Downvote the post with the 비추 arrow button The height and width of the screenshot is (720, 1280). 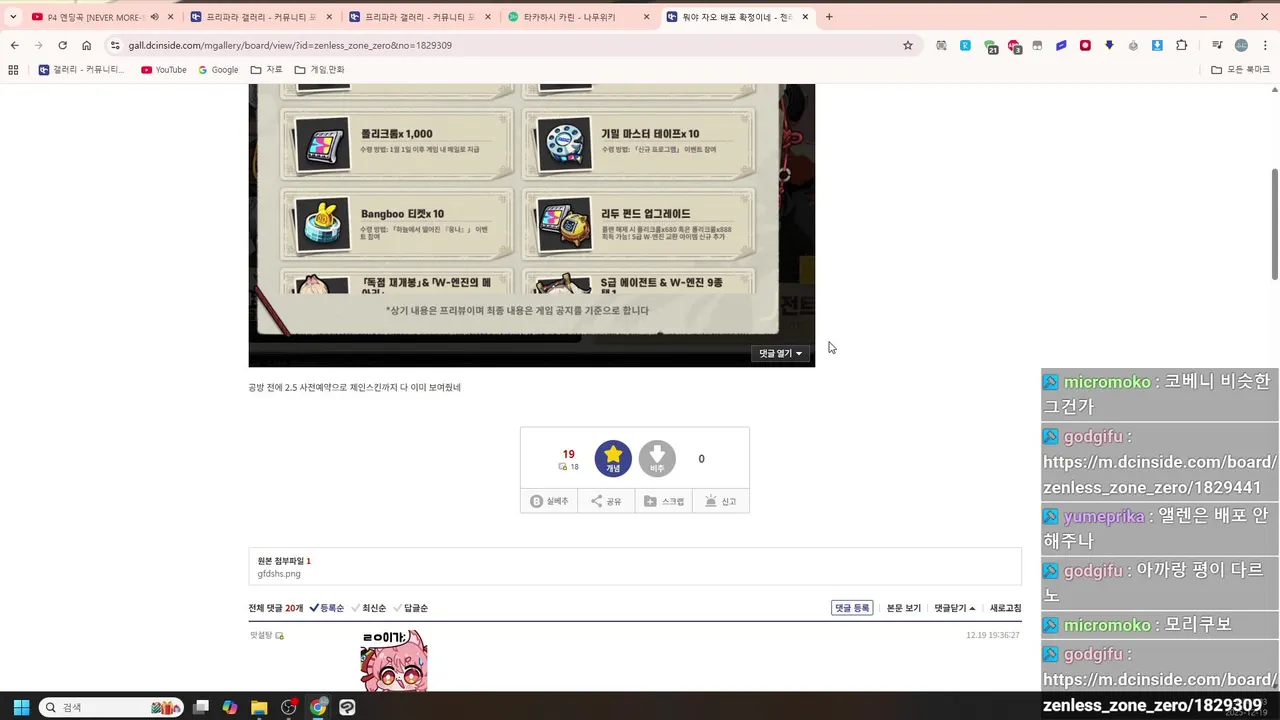[x=657, y=459]
